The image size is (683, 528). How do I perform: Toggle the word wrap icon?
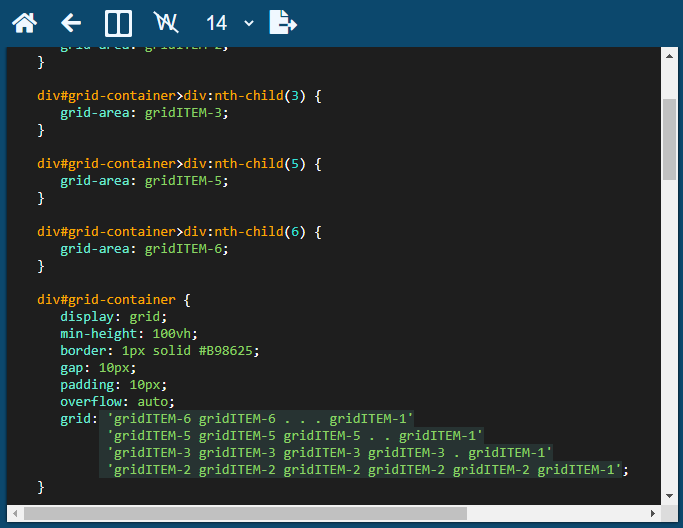(x=166, y=23)
